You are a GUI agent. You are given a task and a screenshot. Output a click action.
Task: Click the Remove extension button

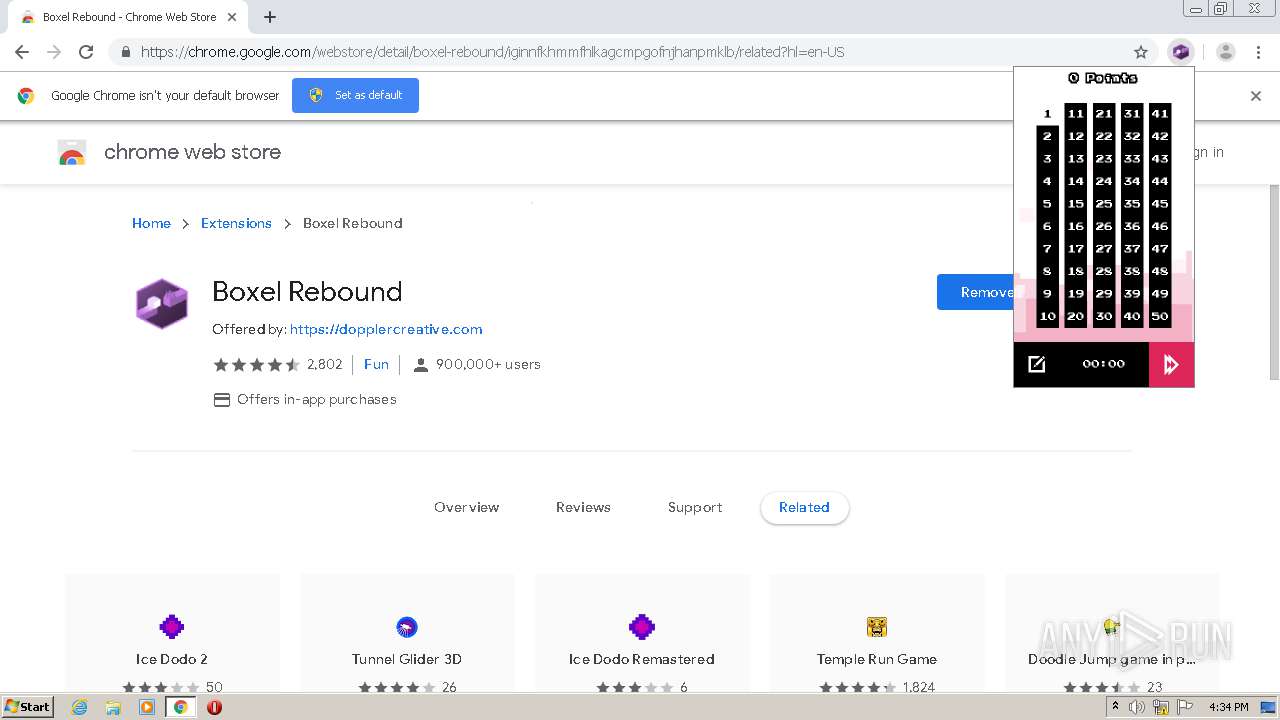975,292
